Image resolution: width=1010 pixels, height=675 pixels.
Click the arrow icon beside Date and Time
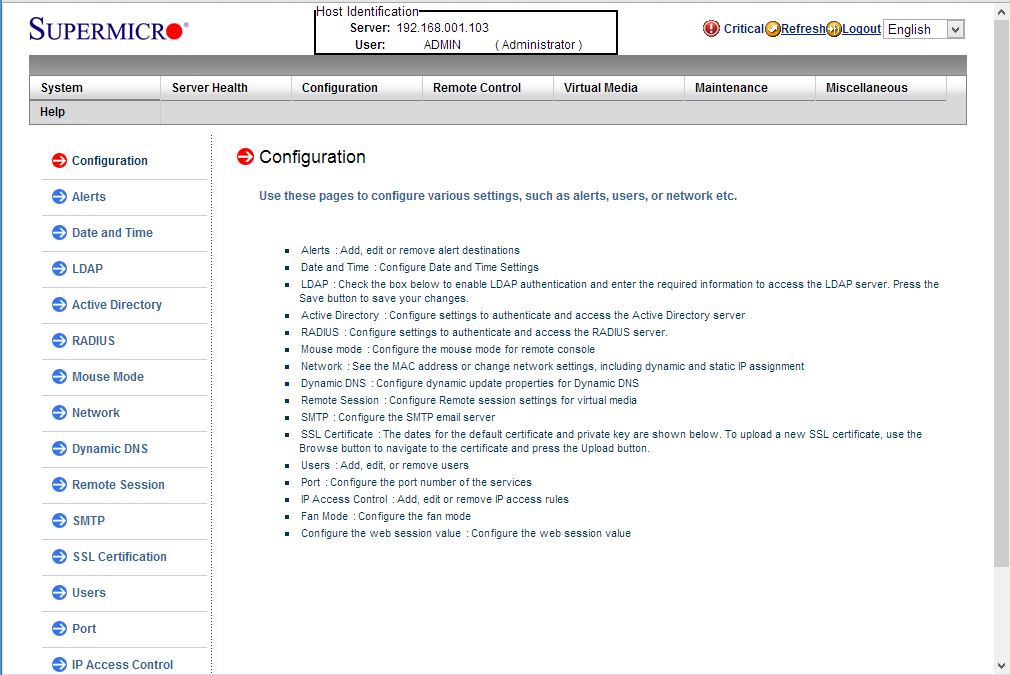(x=59, y=233)
